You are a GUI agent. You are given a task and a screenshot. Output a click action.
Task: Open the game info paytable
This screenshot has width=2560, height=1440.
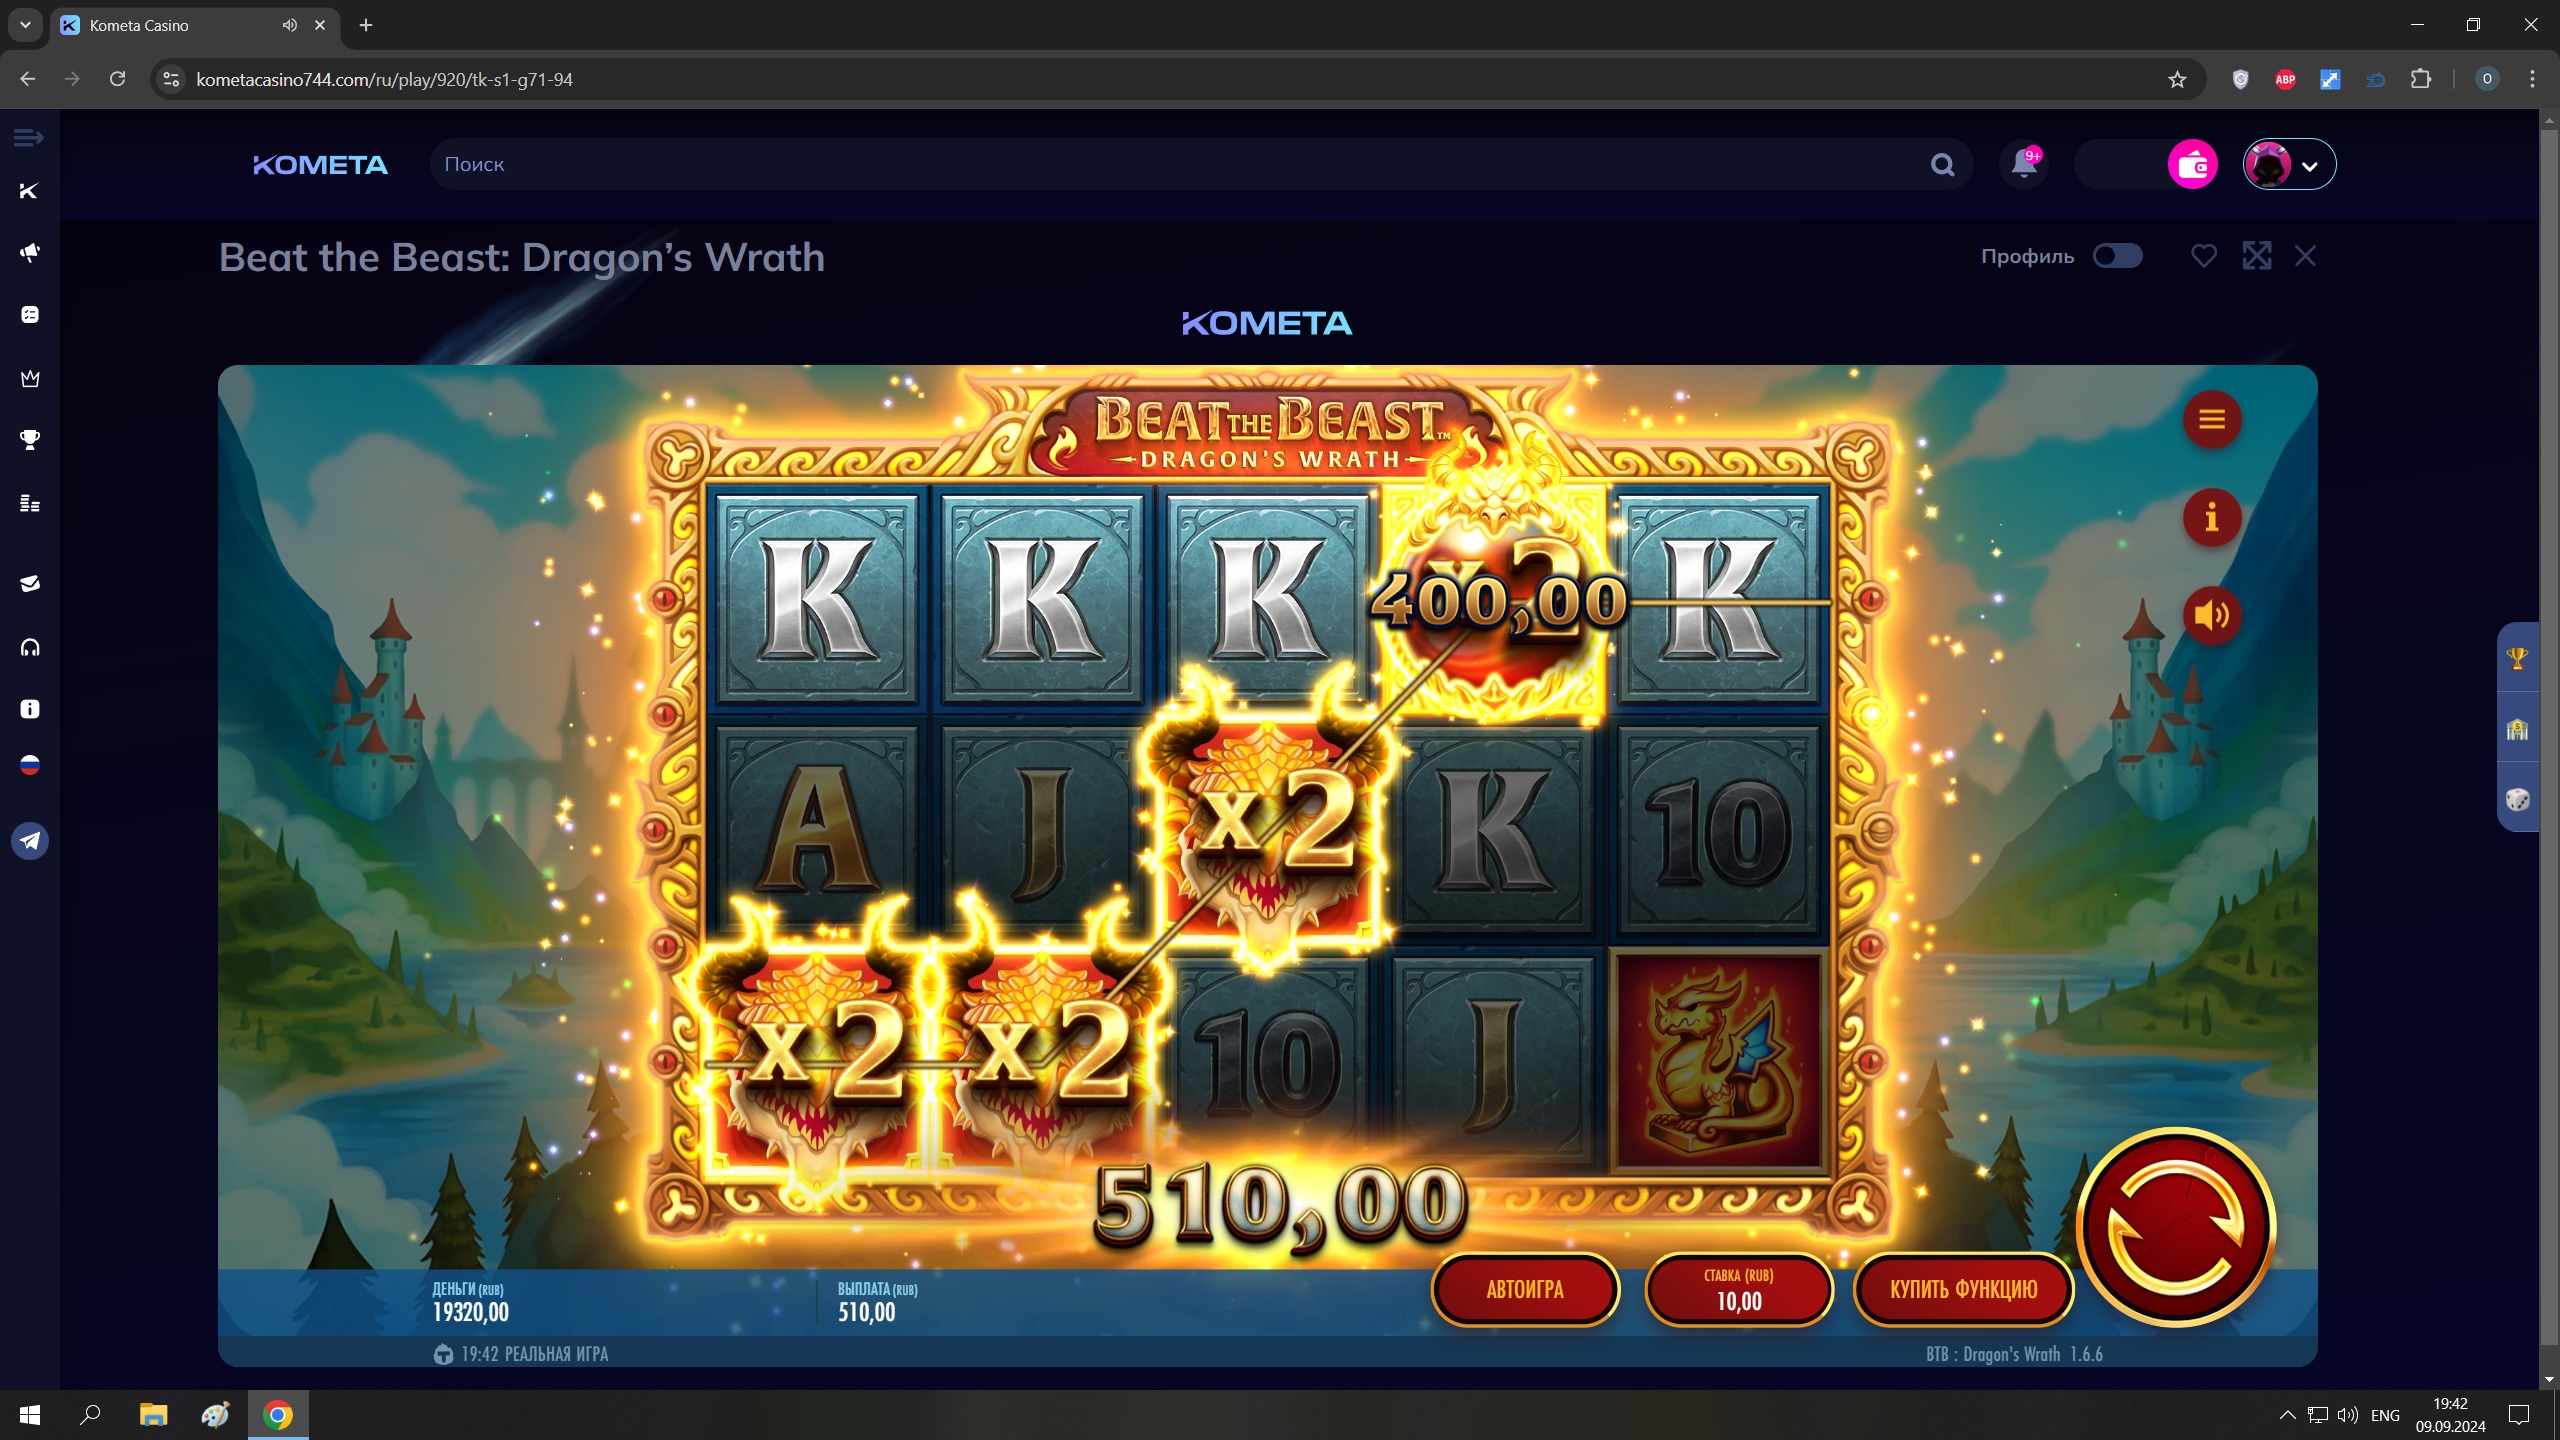click(x=2211, y=517)
